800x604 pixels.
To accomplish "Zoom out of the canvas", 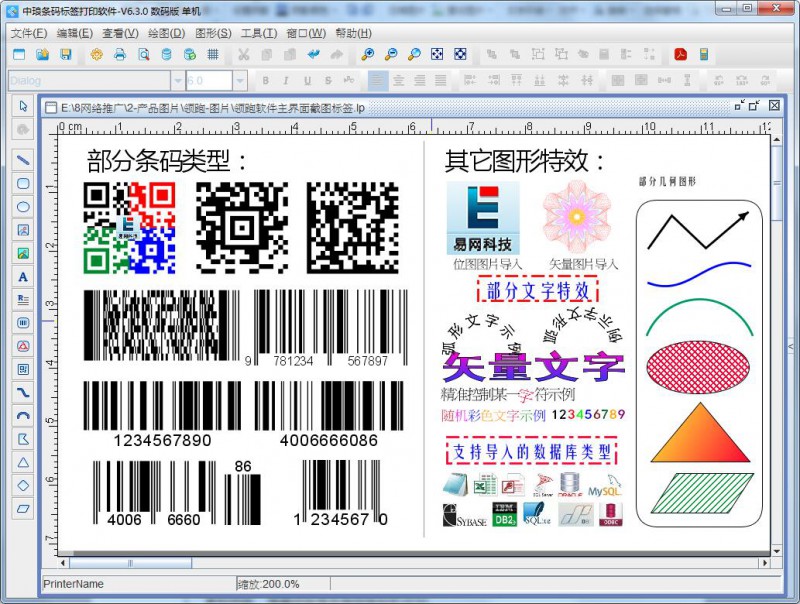I will tap(391, 54).
